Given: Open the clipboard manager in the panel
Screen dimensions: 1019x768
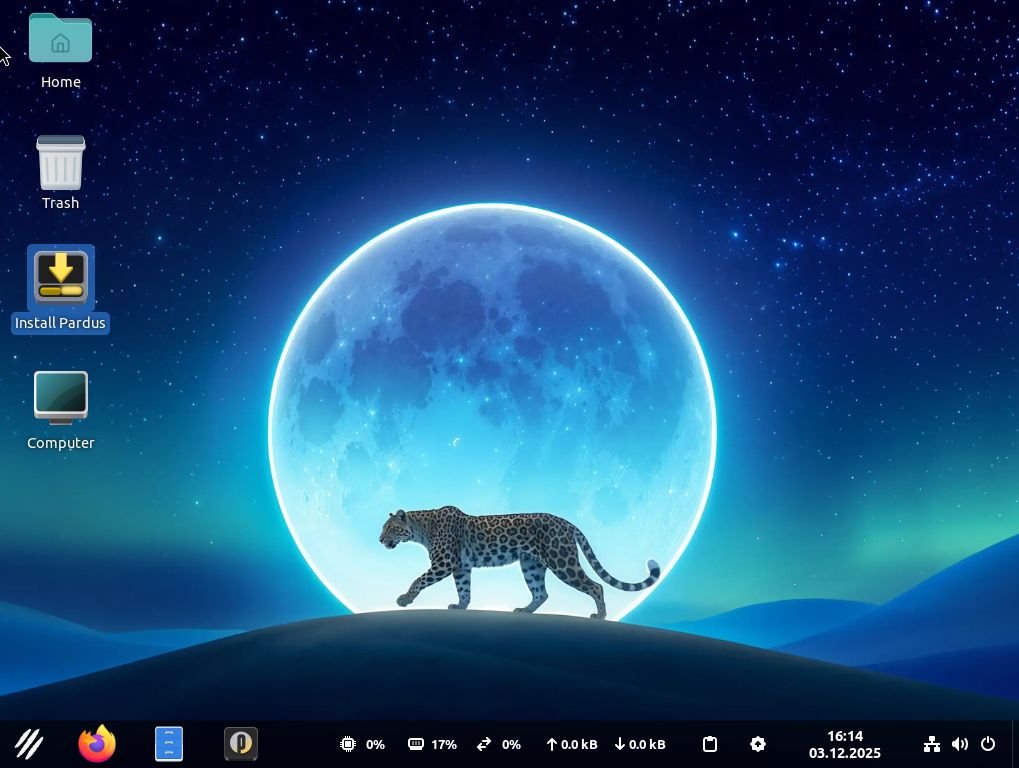Looking at the screenshot, I should pos(710,744).
